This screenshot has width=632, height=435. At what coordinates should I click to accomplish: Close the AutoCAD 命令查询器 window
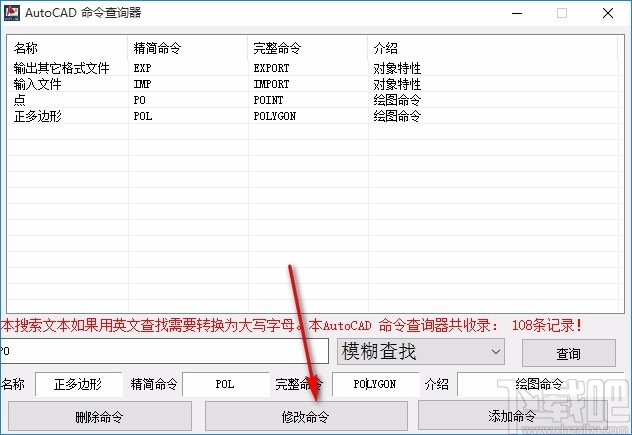click(x=608, y=13)
